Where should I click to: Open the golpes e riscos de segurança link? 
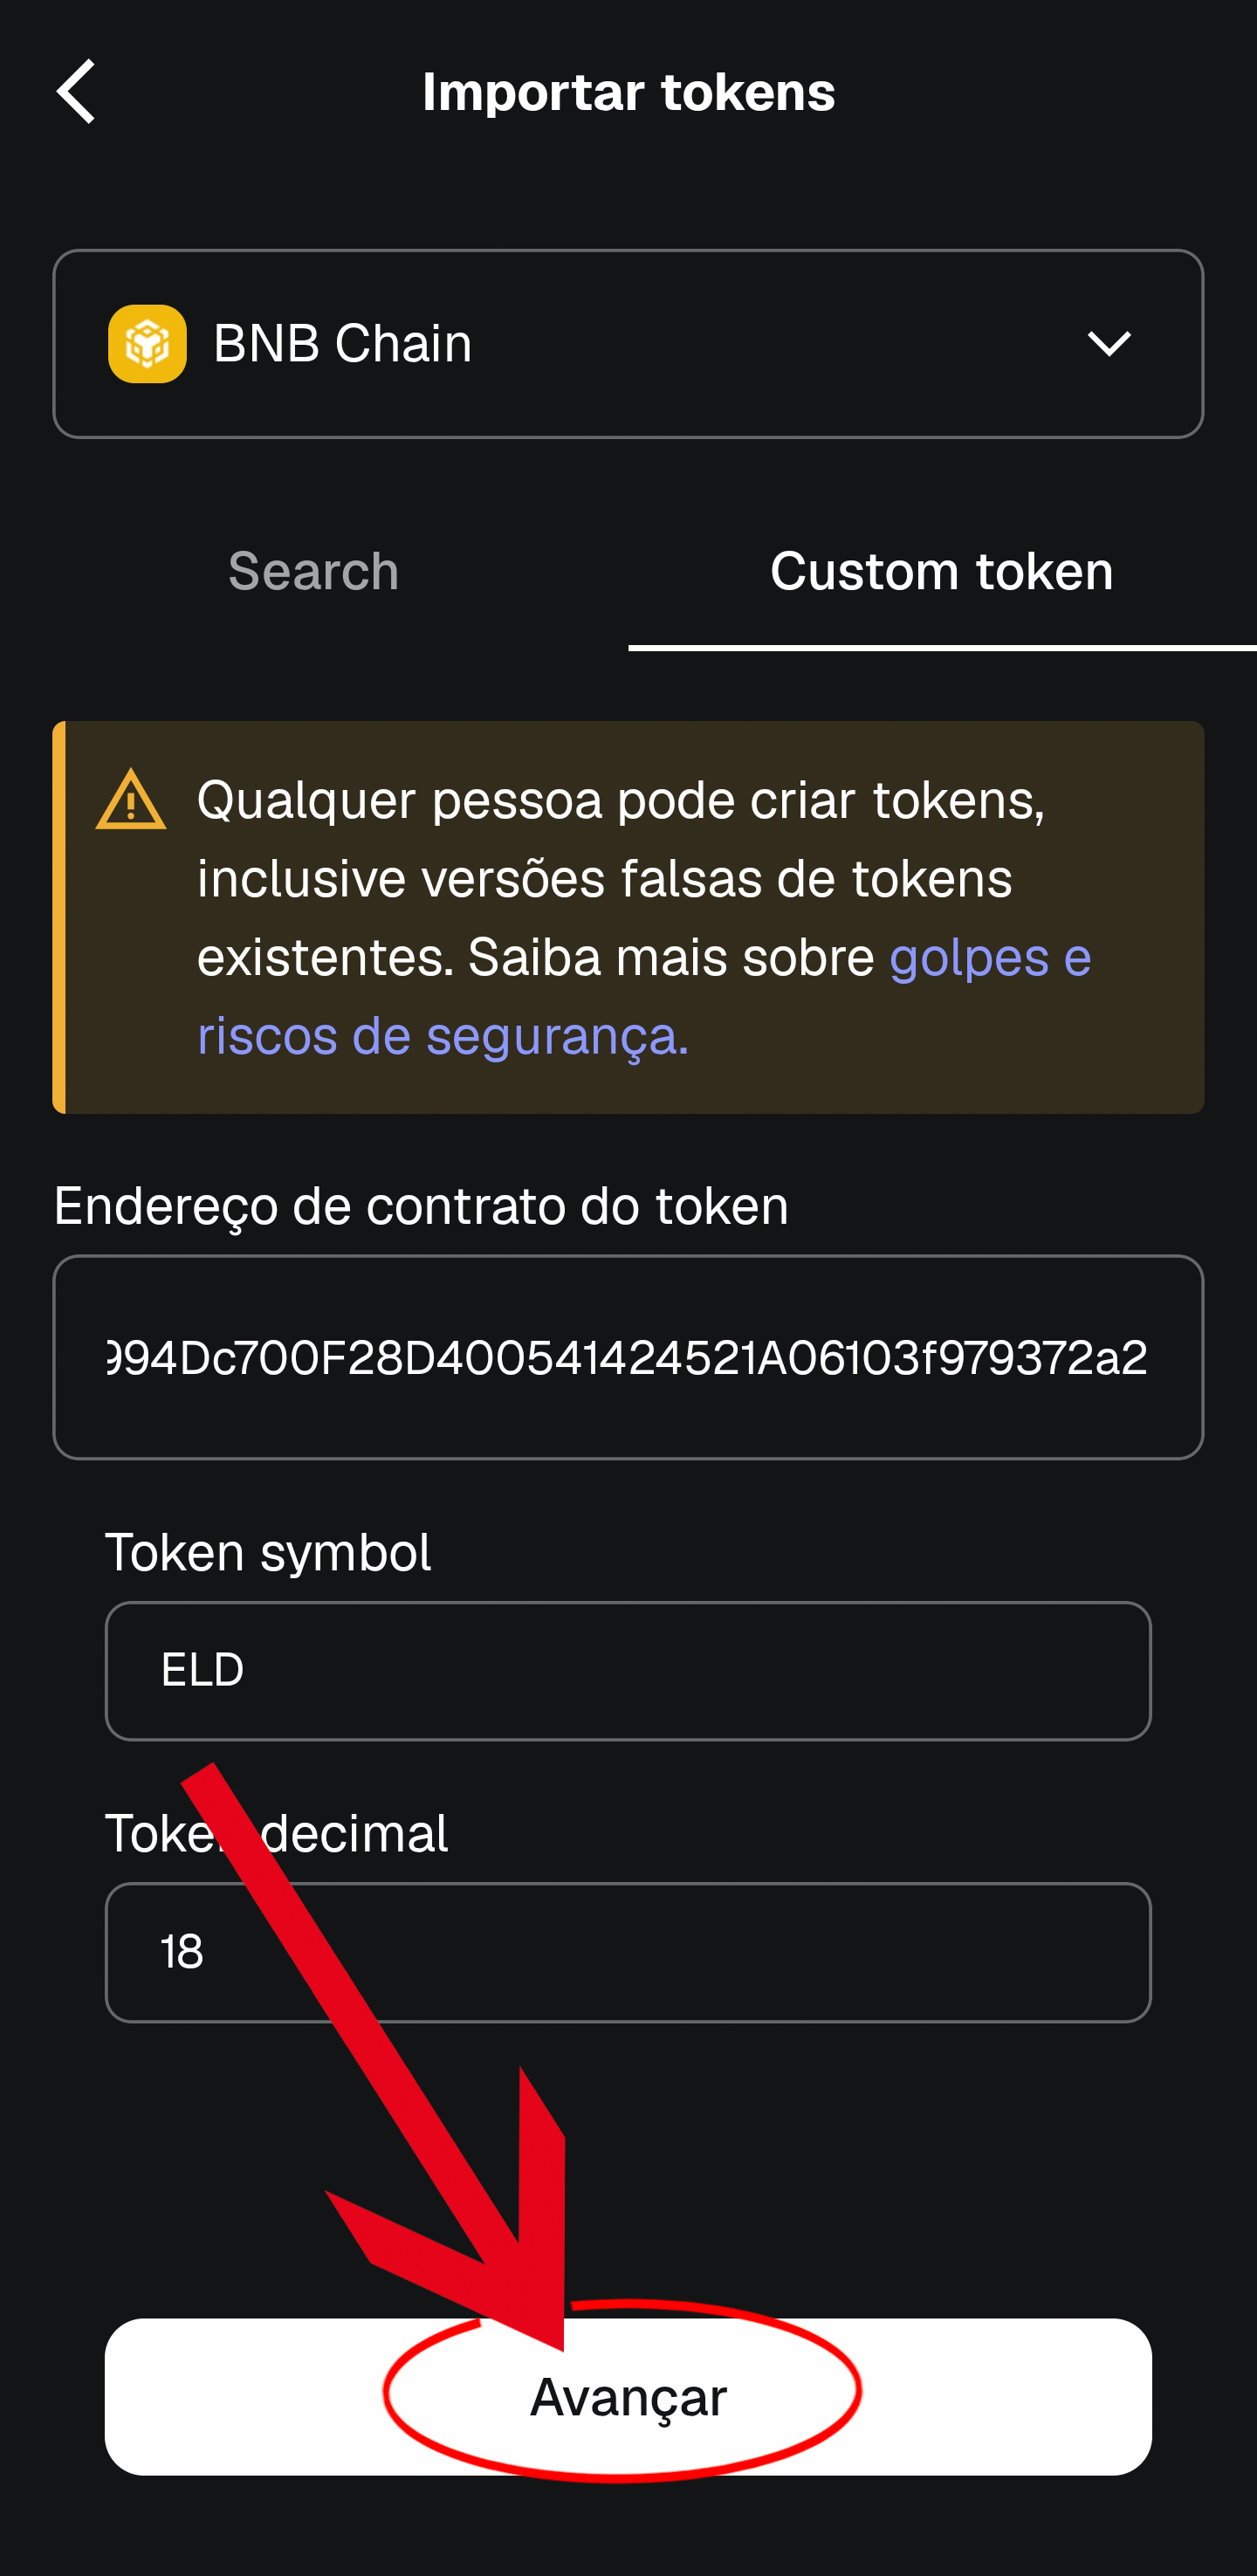(442, 1035)
